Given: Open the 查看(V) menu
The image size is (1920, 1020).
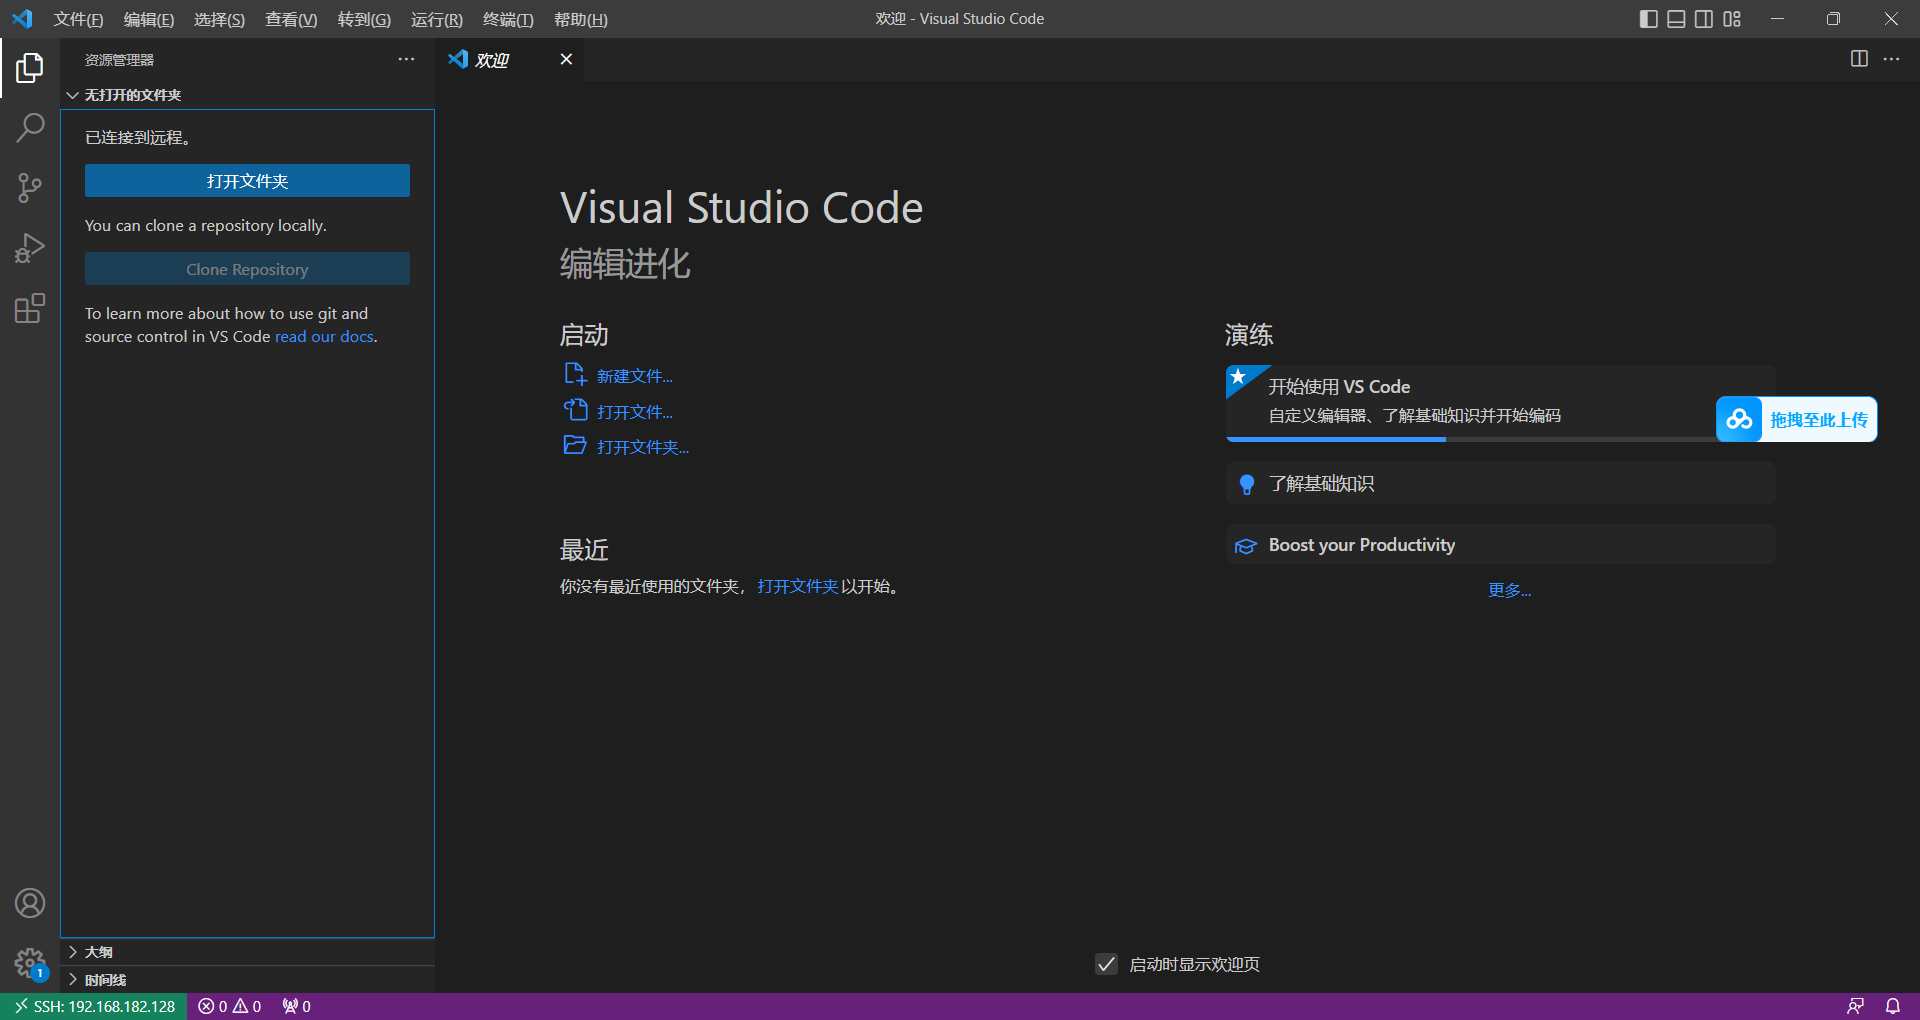Looking at the screenshot, I should (291, 19).
